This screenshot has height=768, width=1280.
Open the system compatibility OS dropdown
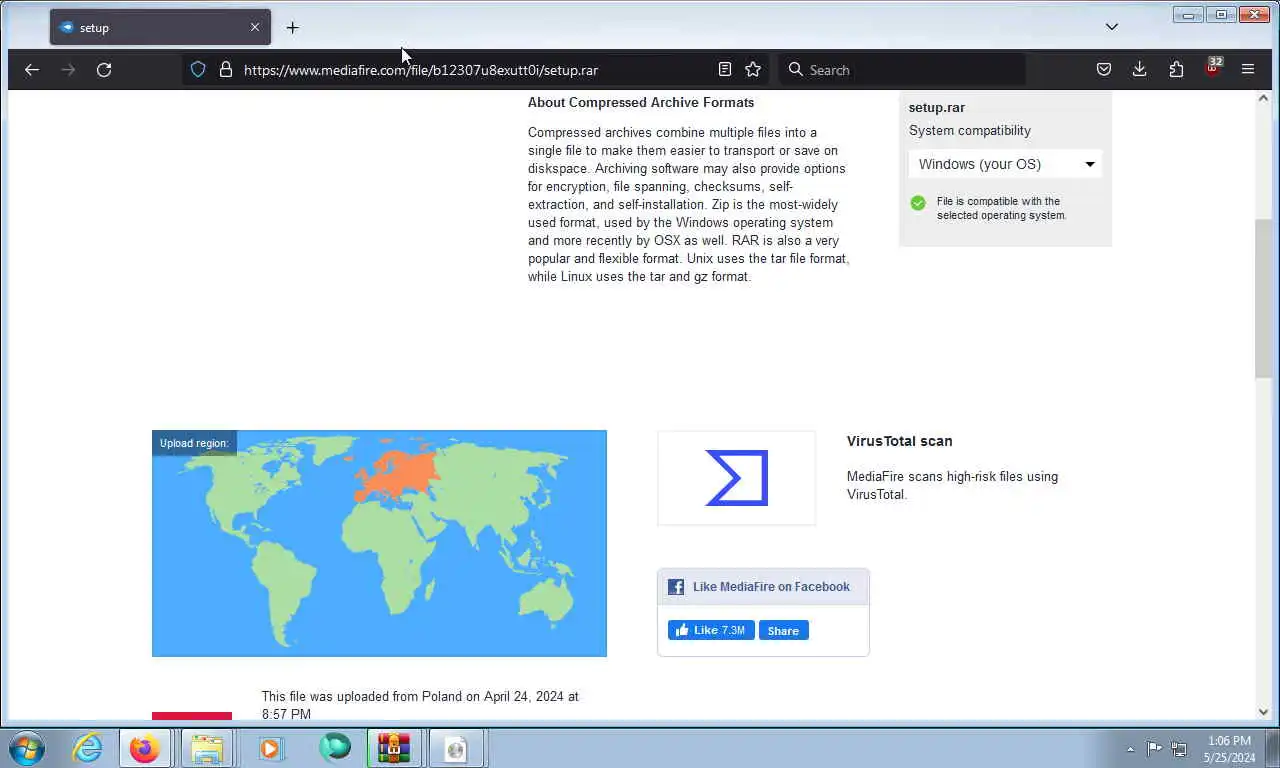tap(1006, 164)
